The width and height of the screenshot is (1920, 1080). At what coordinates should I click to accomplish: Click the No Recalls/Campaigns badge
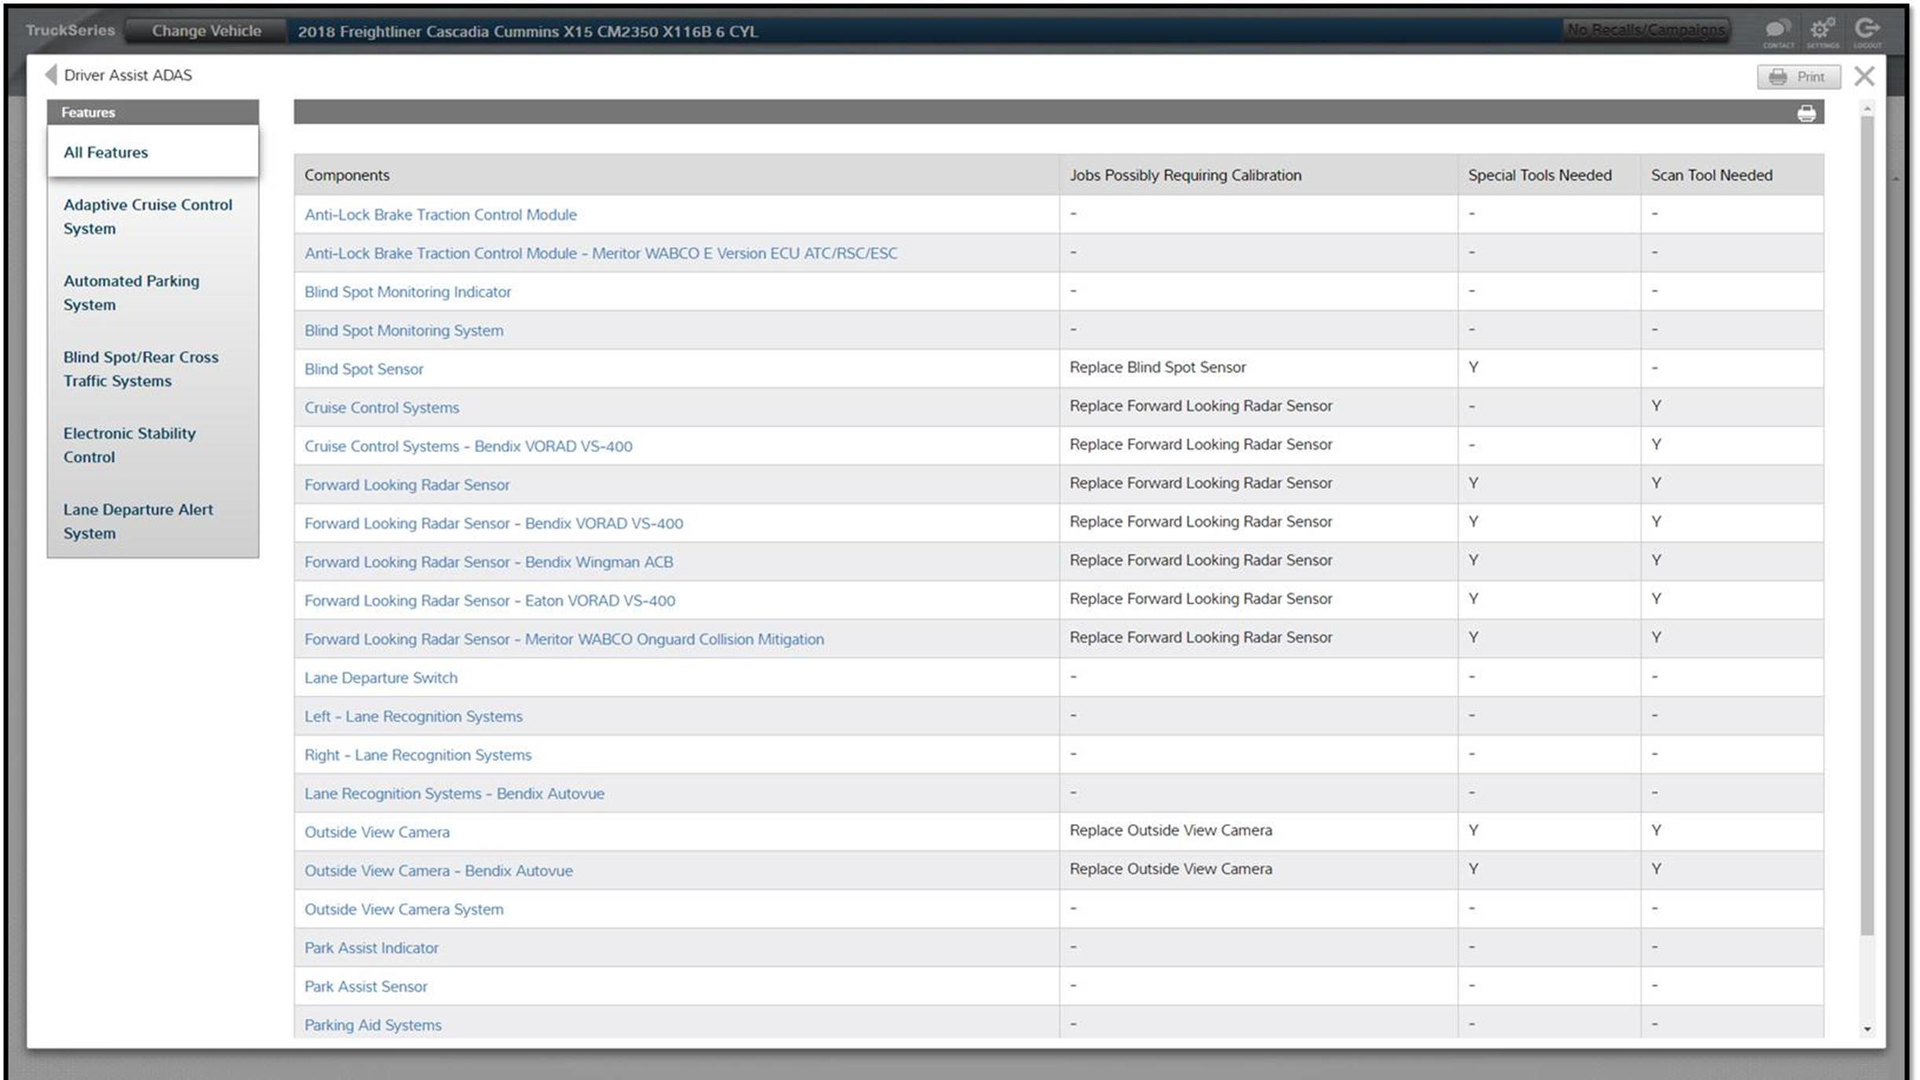tap(1646, 30)
